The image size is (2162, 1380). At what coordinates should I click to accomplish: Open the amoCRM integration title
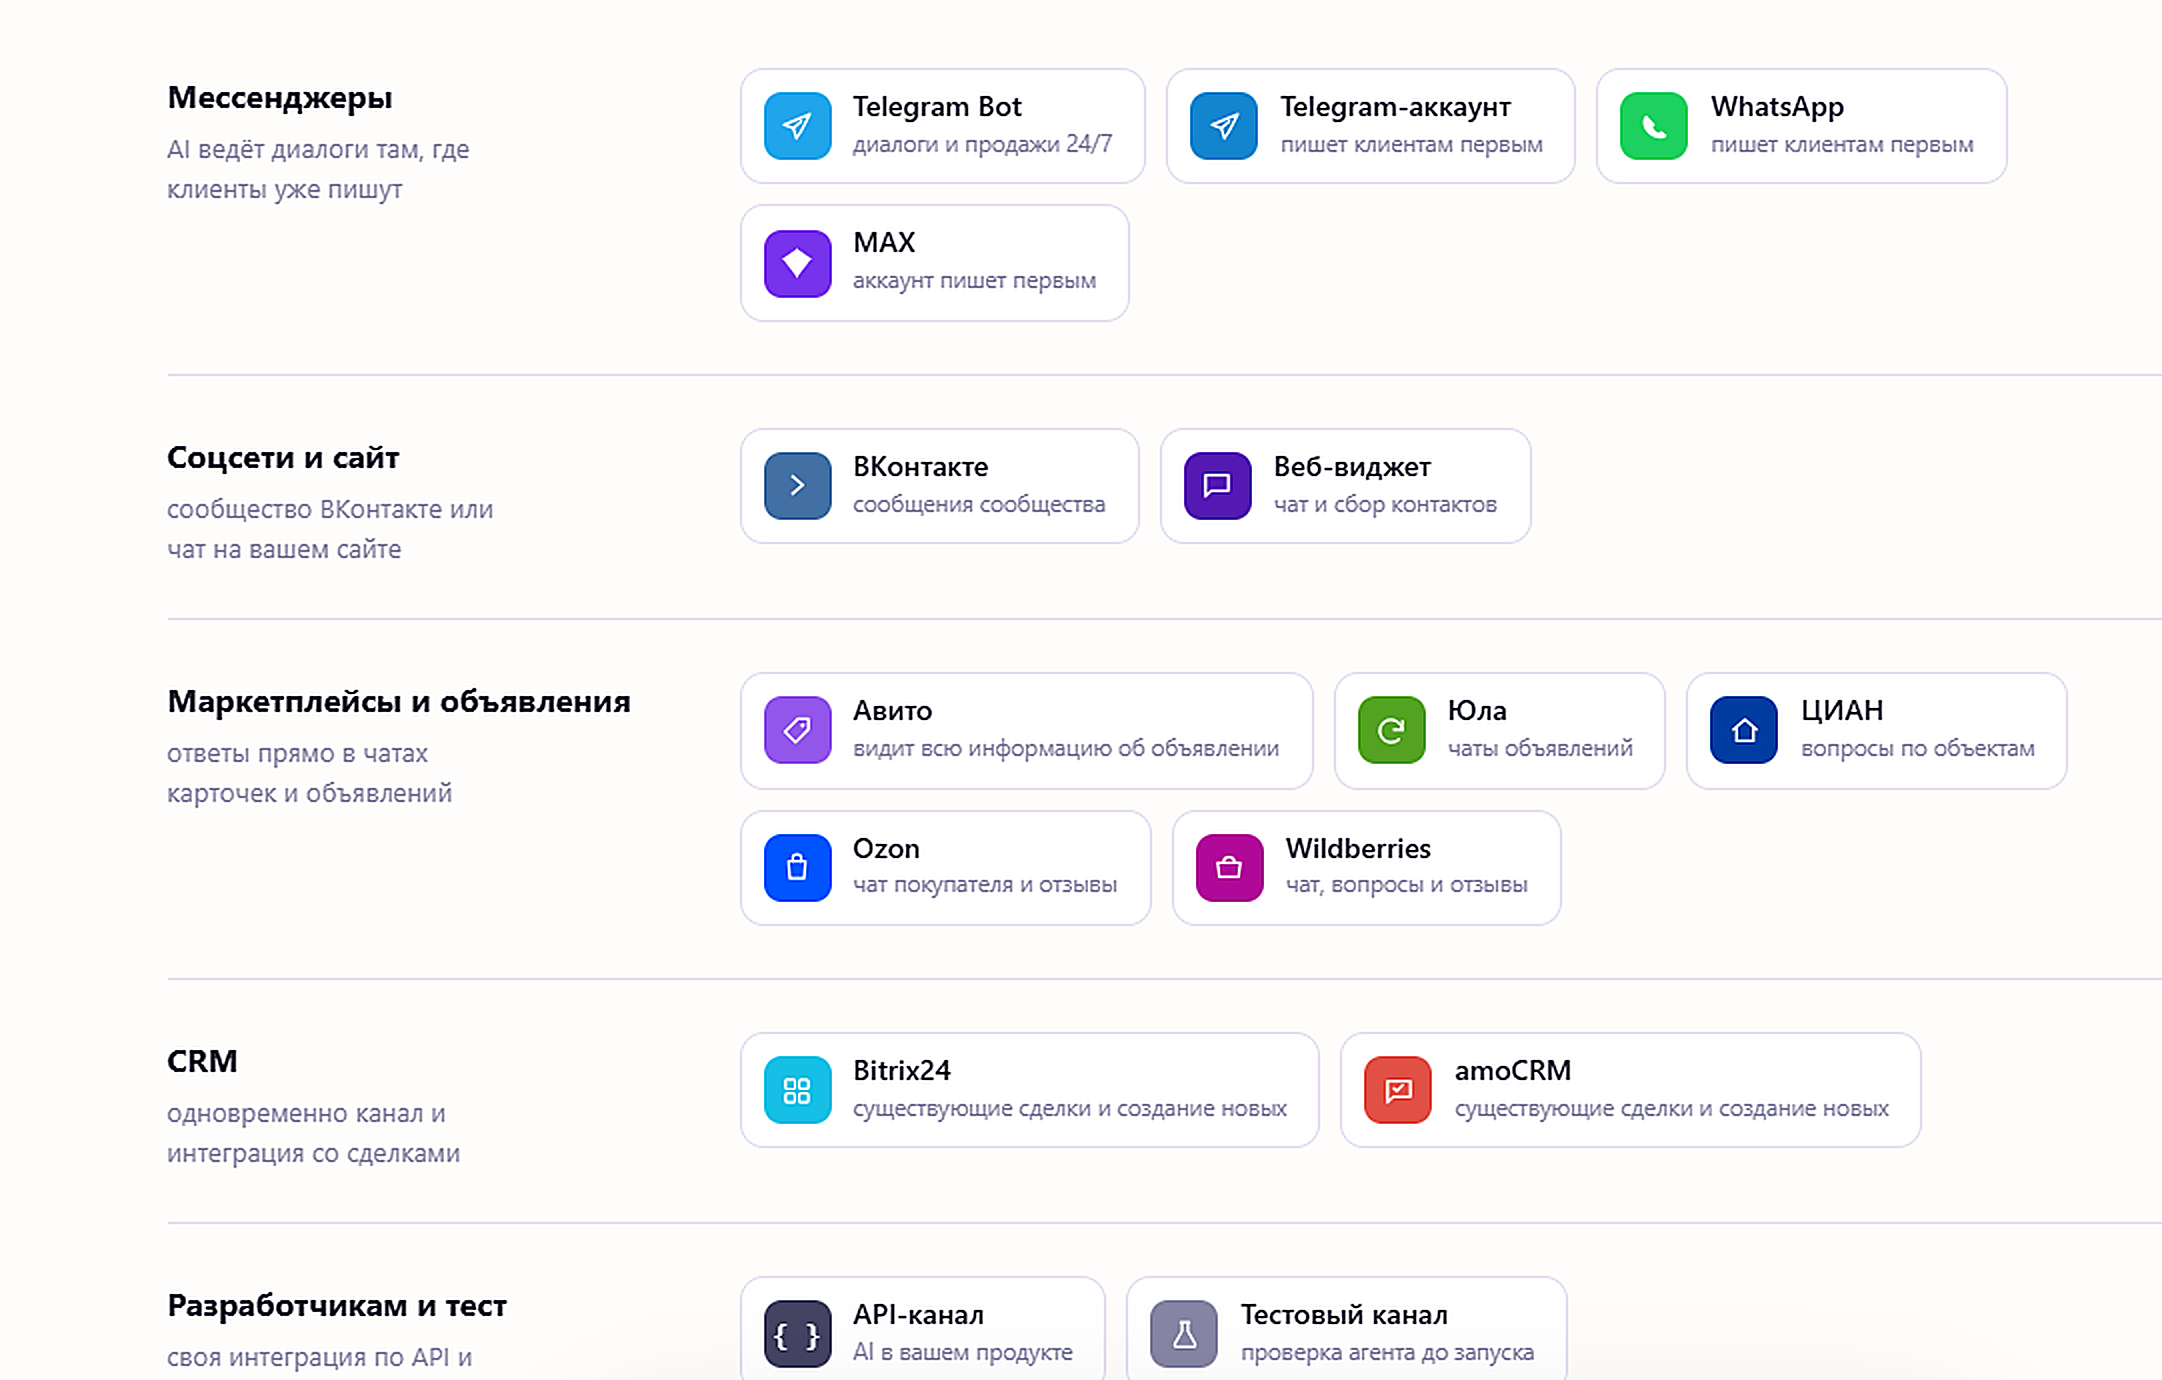click(1513, 1071)
